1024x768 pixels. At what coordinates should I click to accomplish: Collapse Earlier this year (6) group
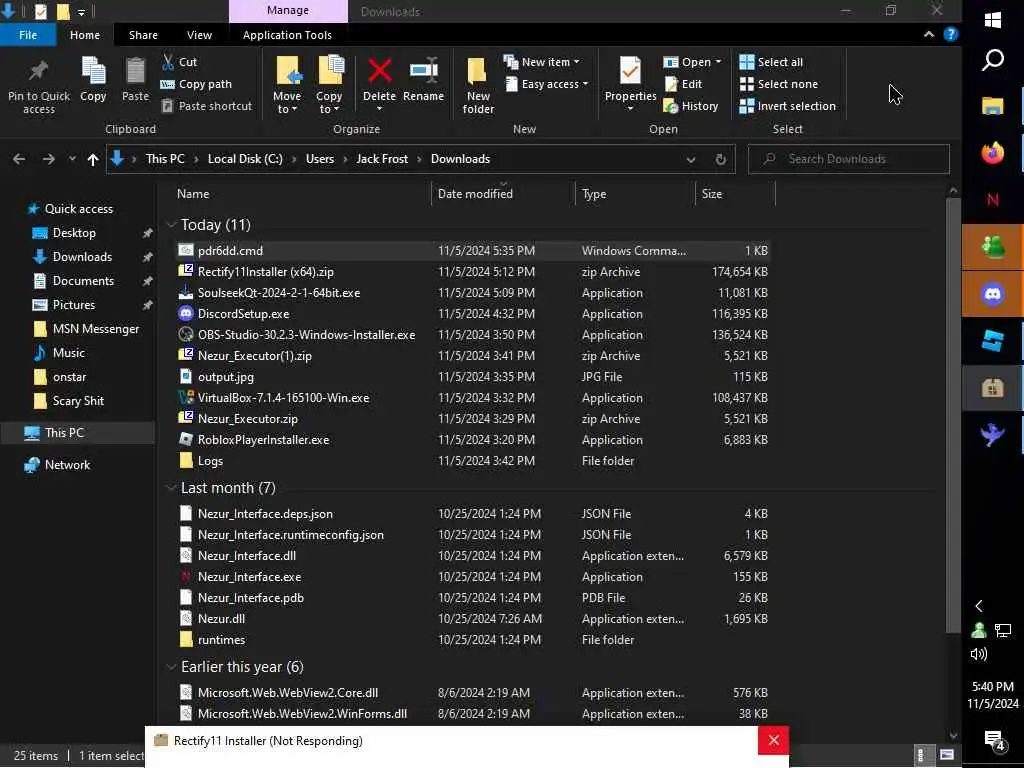[171, 667]
